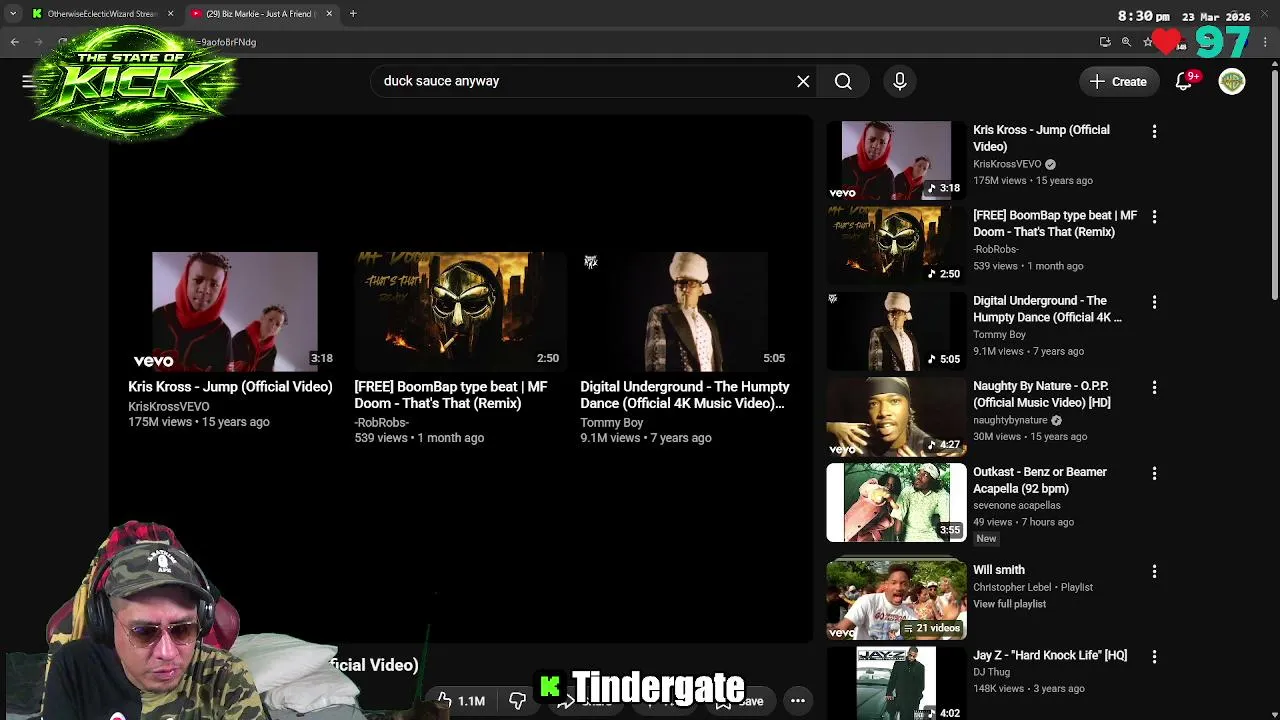The height and width of the screenshot is (720, 1280).
Task: Play the MF Doom BoomBap end-screen thumbnail
Action: pyautogui.click(x=461, y=311)
